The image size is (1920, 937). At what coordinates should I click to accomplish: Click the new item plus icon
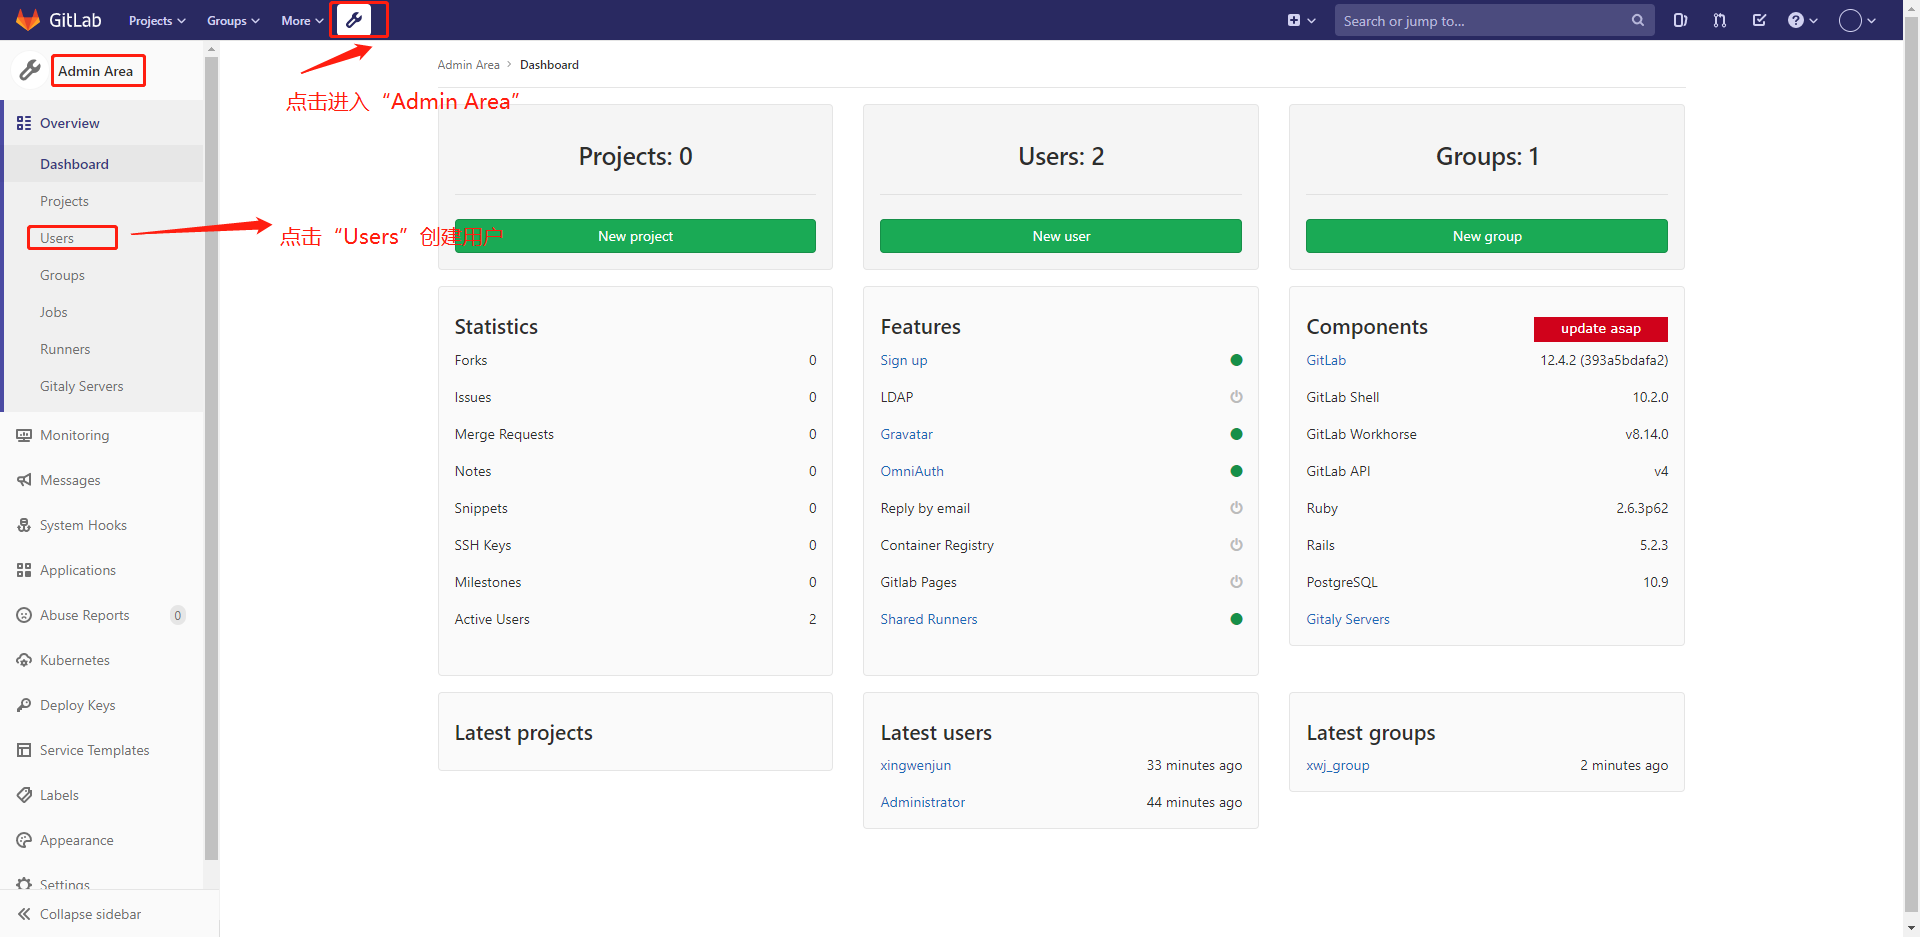tap(1294, 20)
